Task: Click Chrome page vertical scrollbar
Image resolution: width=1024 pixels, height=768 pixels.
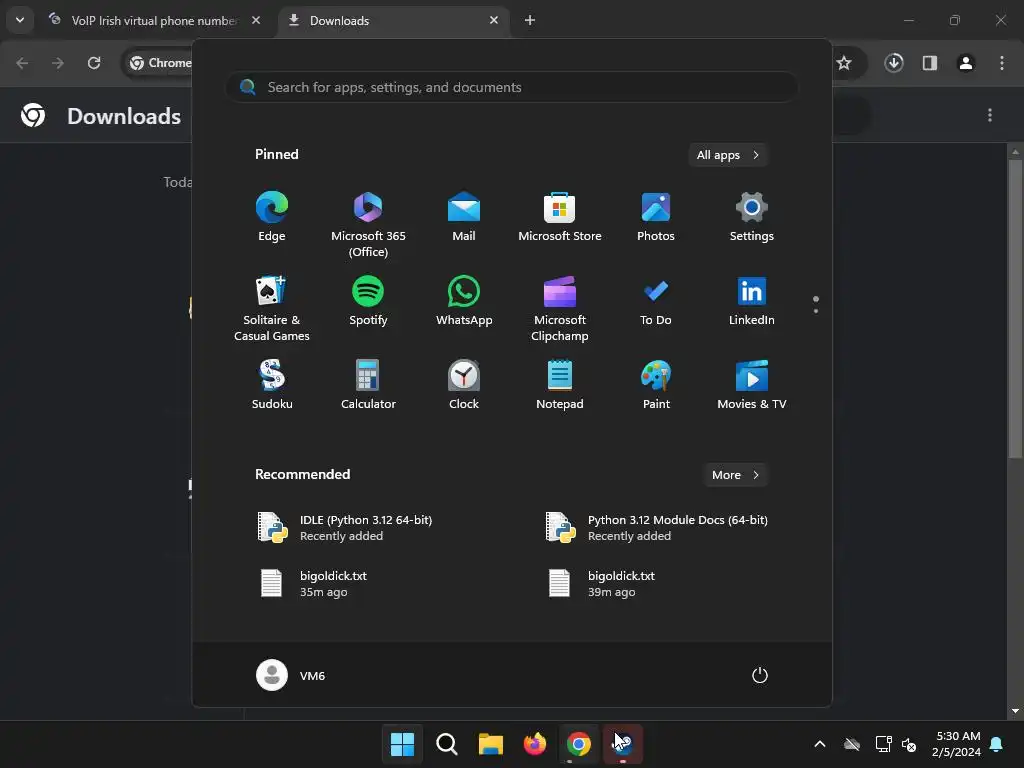Action: click(x=1015, y=307)
